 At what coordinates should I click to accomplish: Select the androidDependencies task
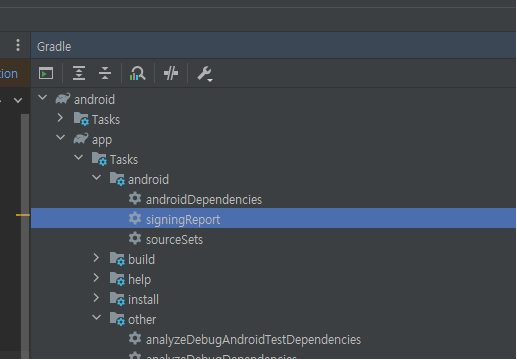click(204, 200)
